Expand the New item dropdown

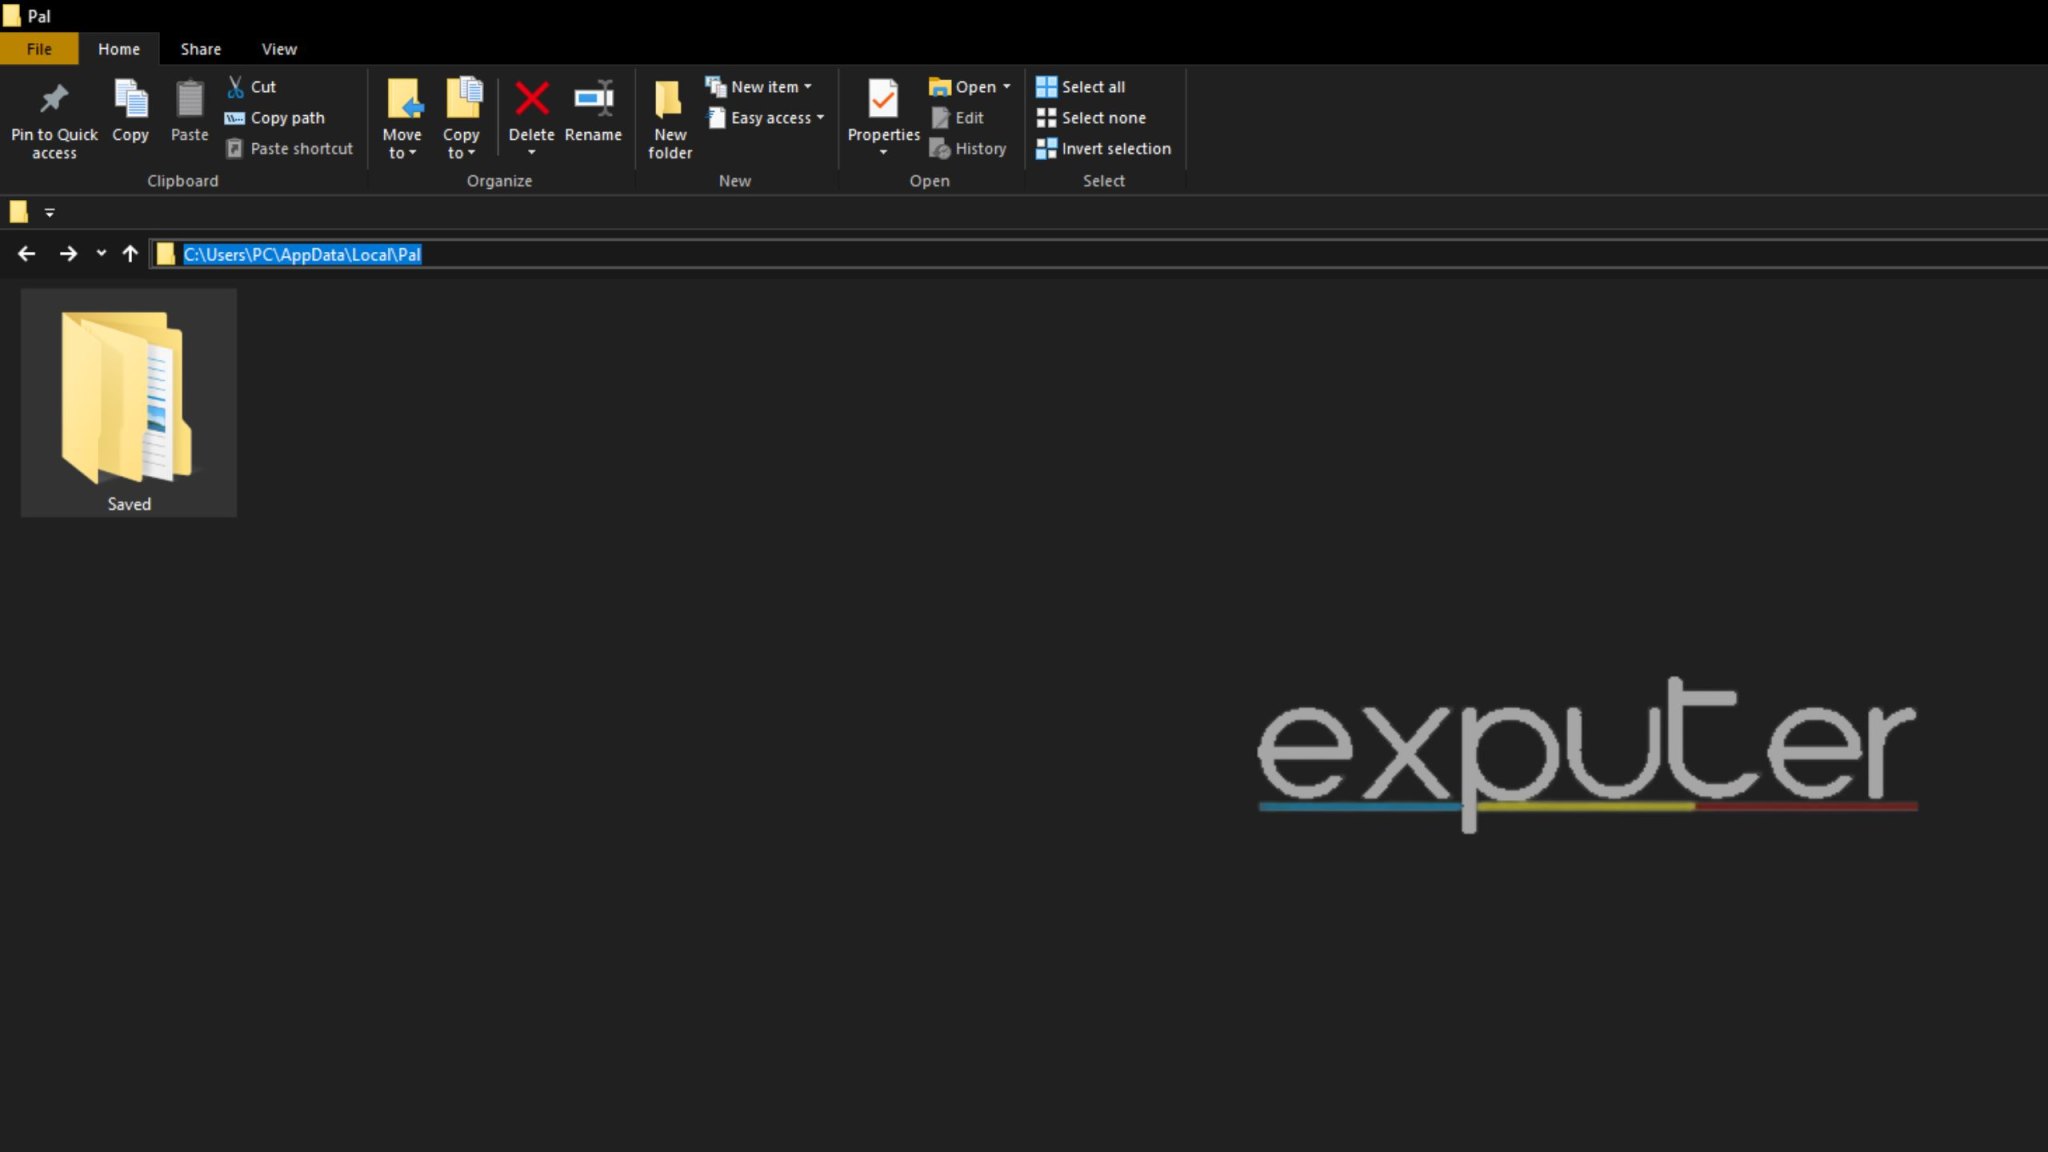[808, 86]
